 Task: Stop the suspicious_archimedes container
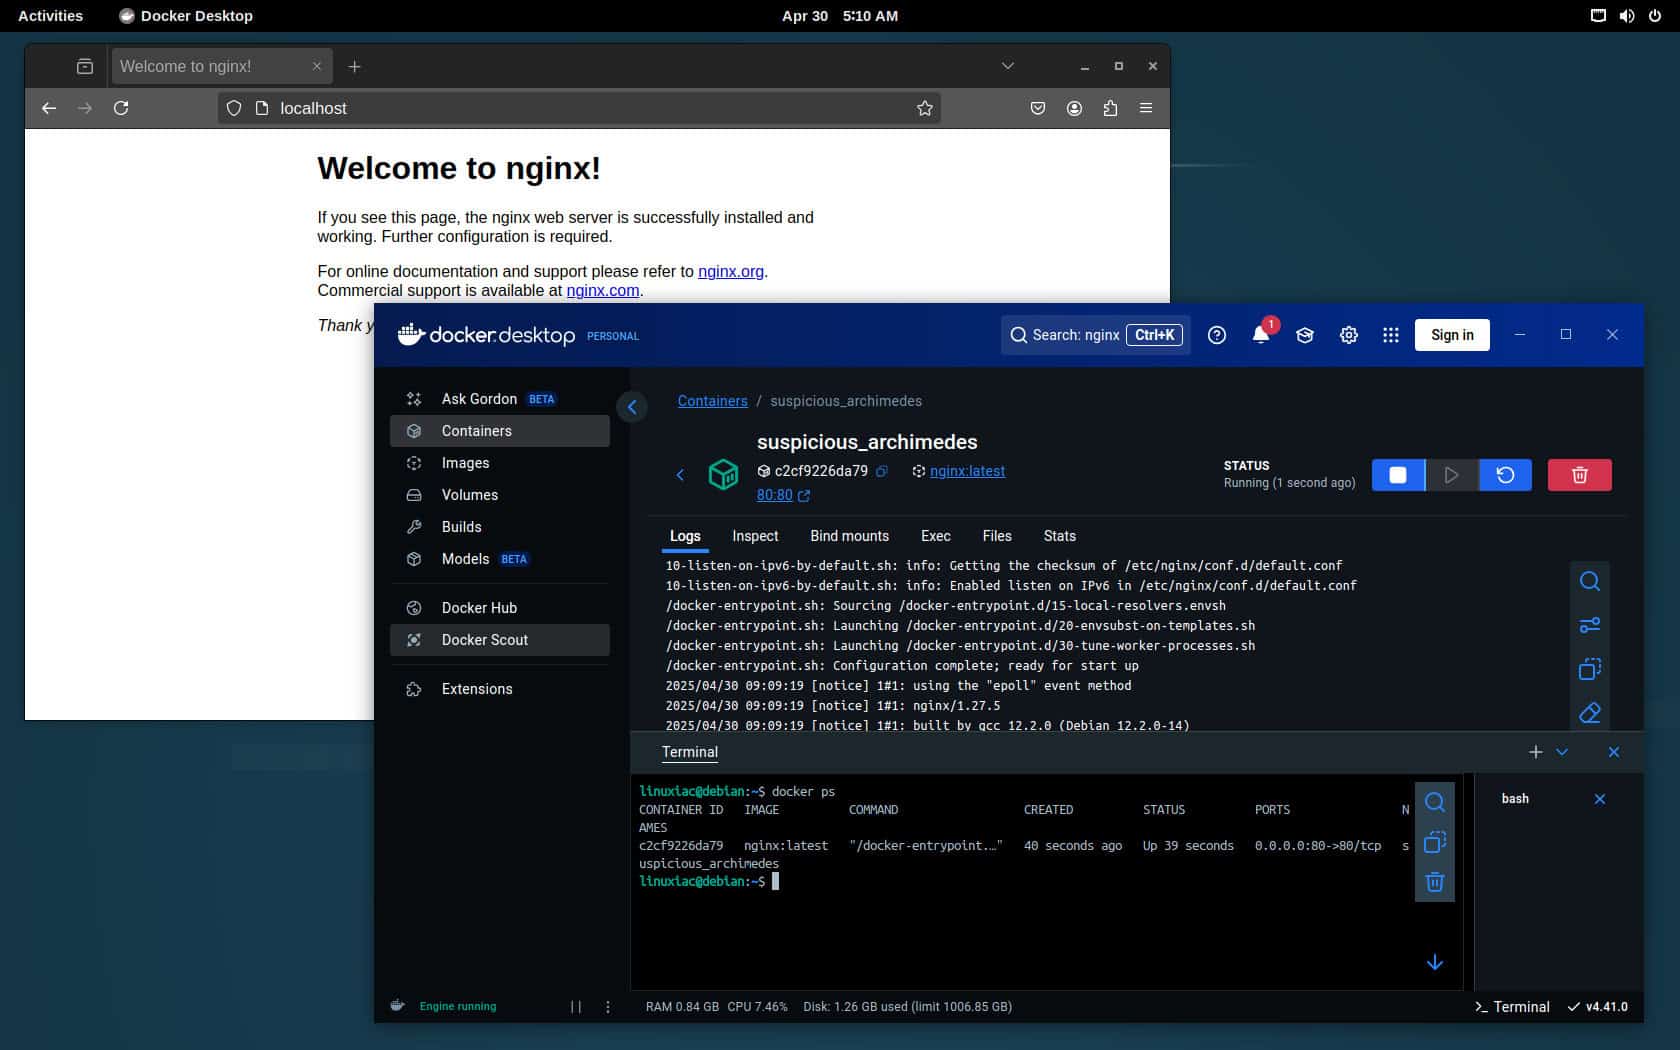click(1397, 475)
